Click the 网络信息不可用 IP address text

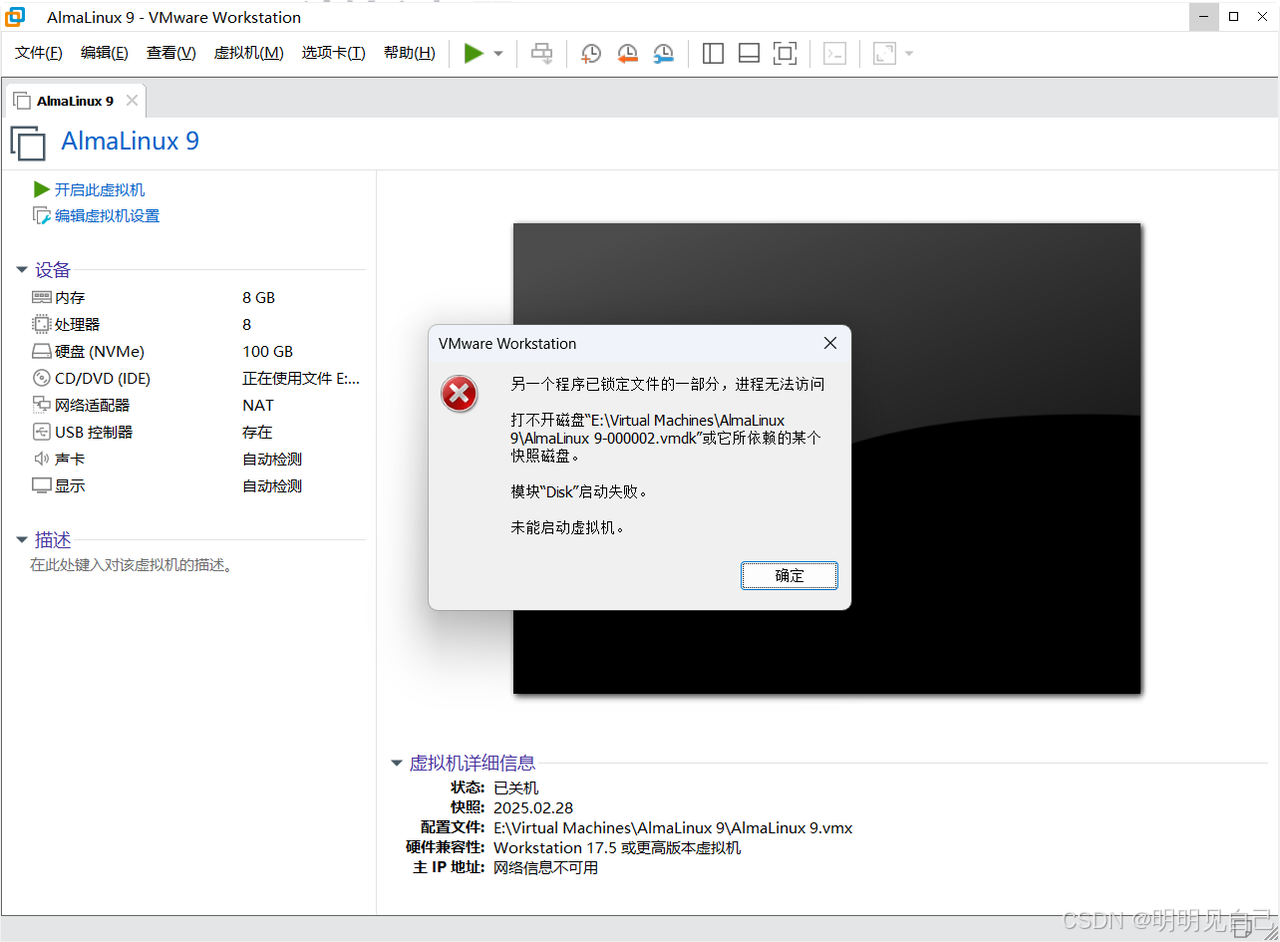546,868
